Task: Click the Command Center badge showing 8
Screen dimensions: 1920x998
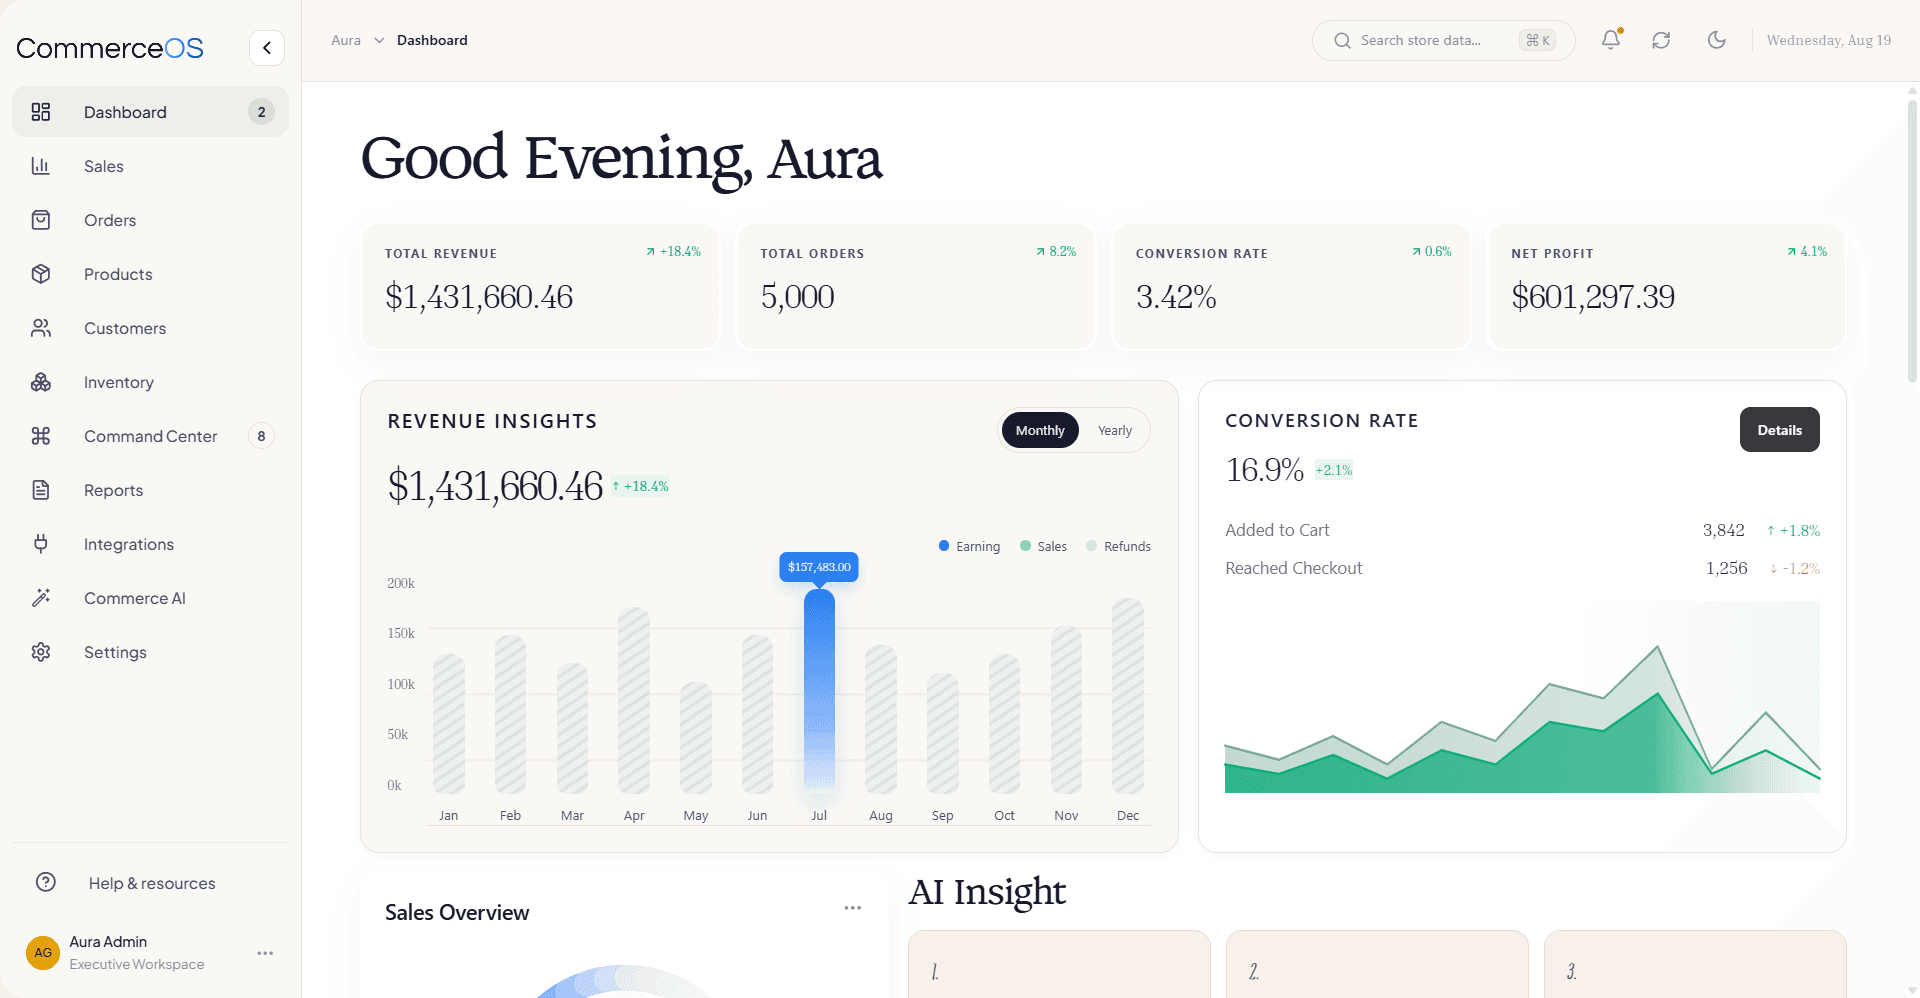Action: [x=261, y=436]
